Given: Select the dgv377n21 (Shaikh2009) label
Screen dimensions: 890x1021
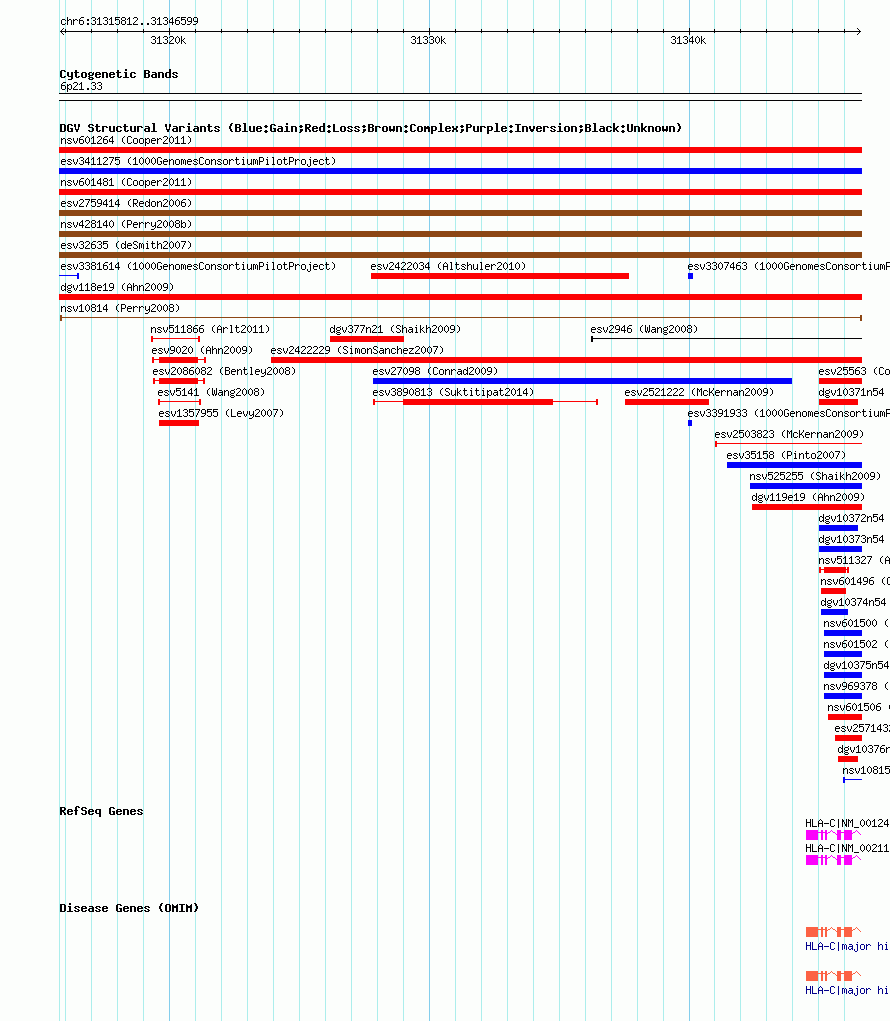Looking at the screenshot, I should (395, 329).
